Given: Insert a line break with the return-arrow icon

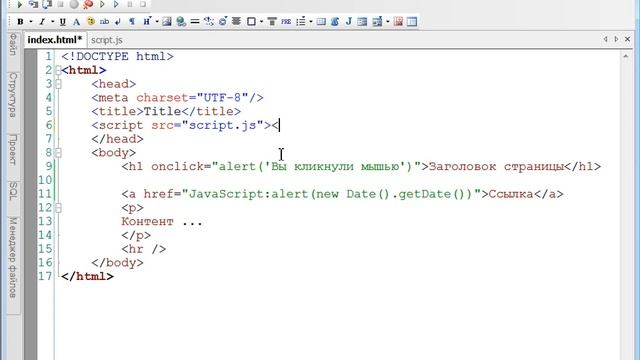Looking at the screenshot, I should [118, 22].
